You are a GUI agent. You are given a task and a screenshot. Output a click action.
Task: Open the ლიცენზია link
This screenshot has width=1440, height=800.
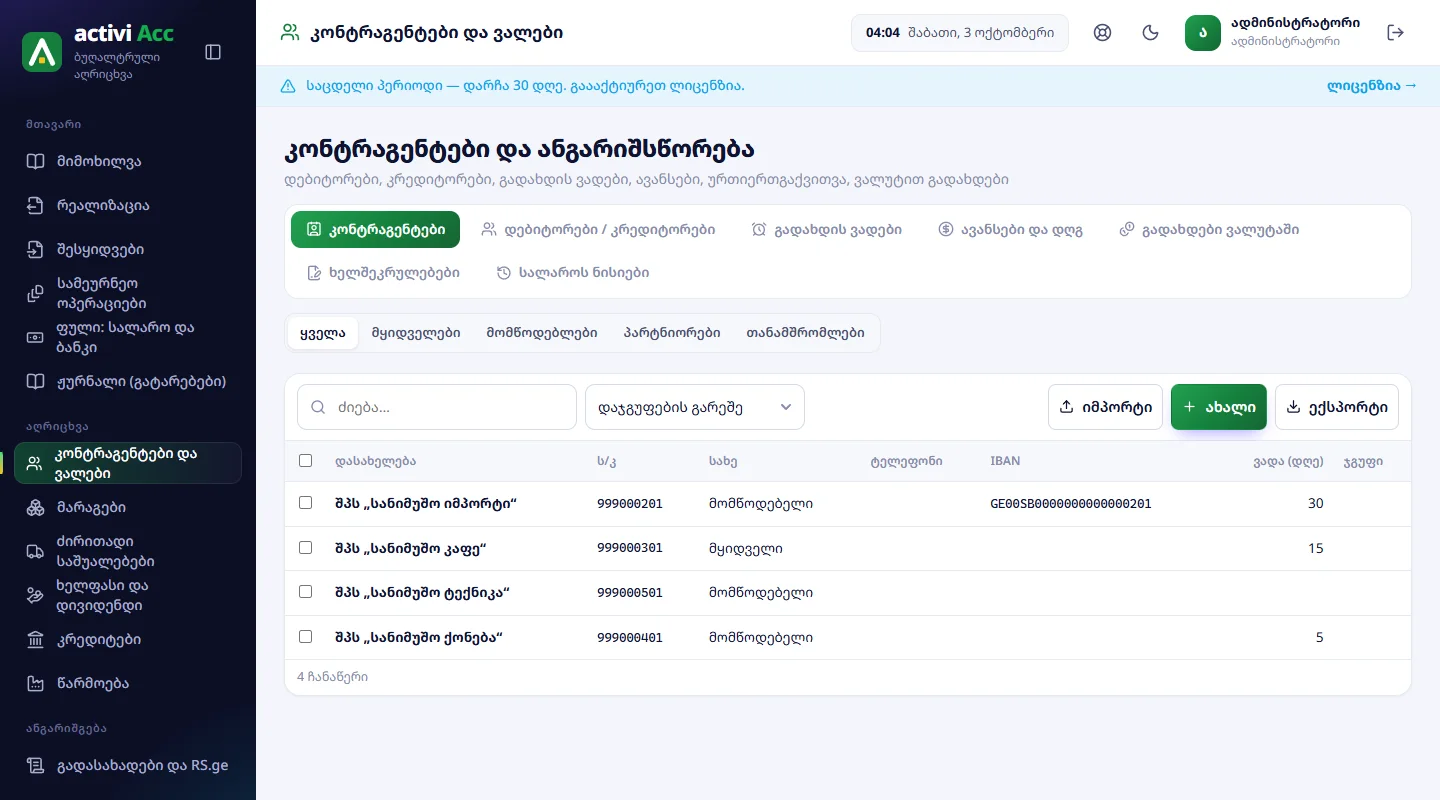click(x=1372, y=86)
